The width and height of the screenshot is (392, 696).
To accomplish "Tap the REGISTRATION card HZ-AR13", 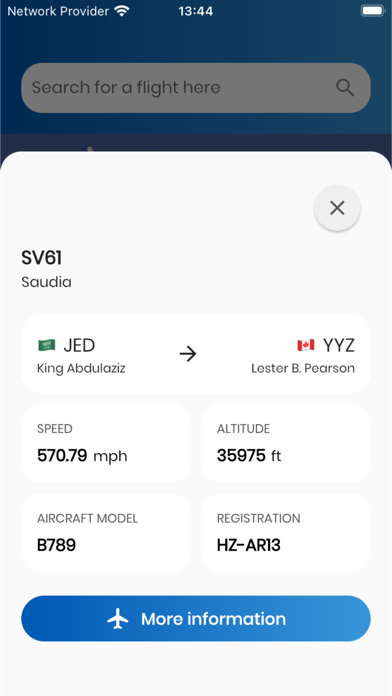I will coord(286,533).
